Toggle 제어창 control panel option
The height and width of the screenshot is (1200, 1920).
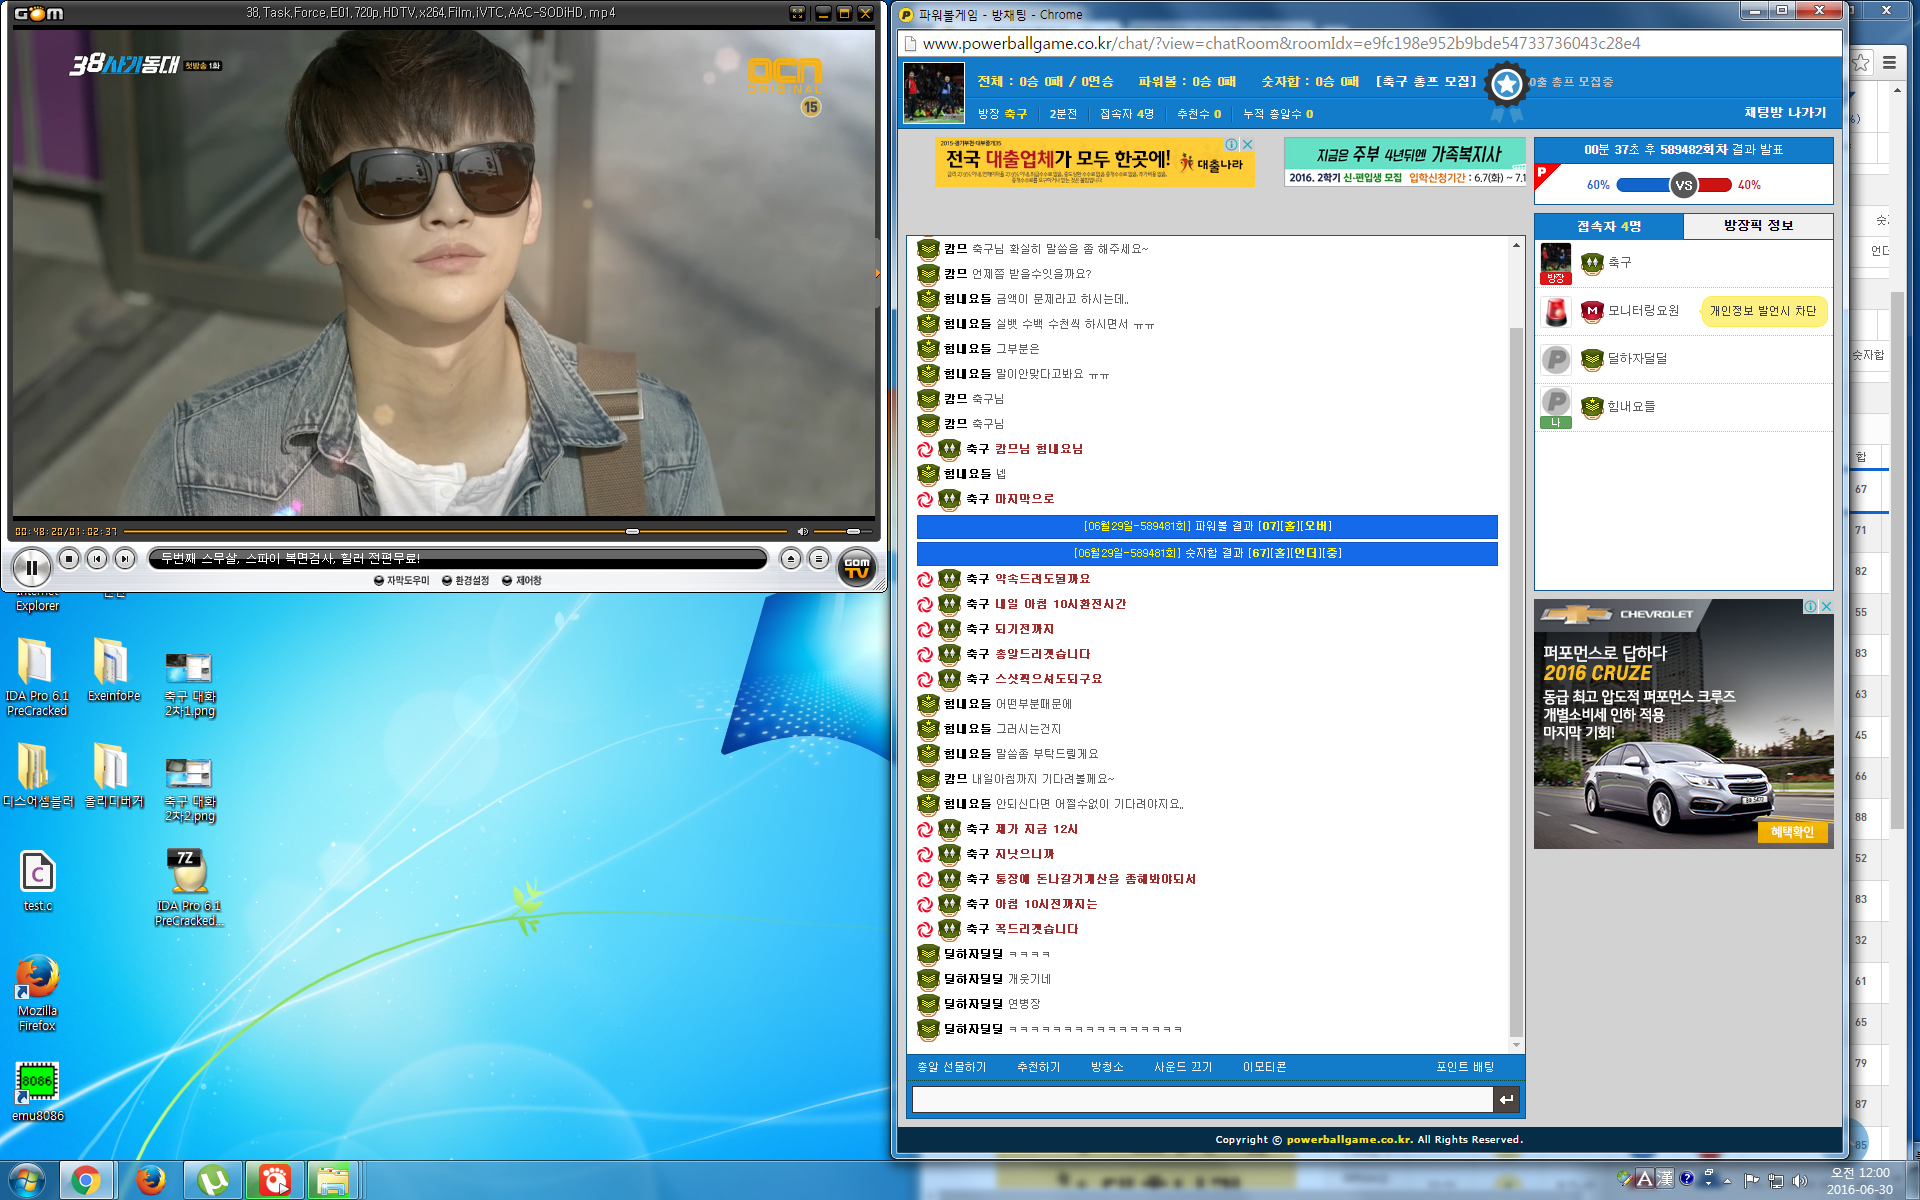pyautogui.click(x=521, y=580)
